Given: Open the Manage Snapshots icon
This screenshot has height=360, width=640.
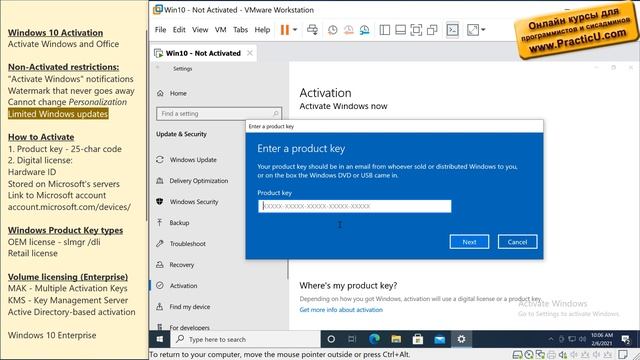Looking at the screenshot, I should (364, 30).
